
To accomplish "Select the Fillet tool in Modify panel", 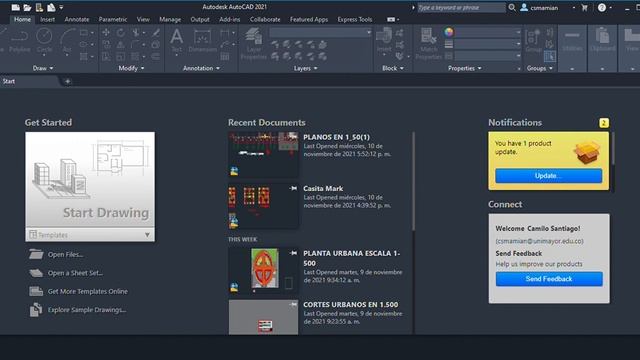I will [136, 44].
